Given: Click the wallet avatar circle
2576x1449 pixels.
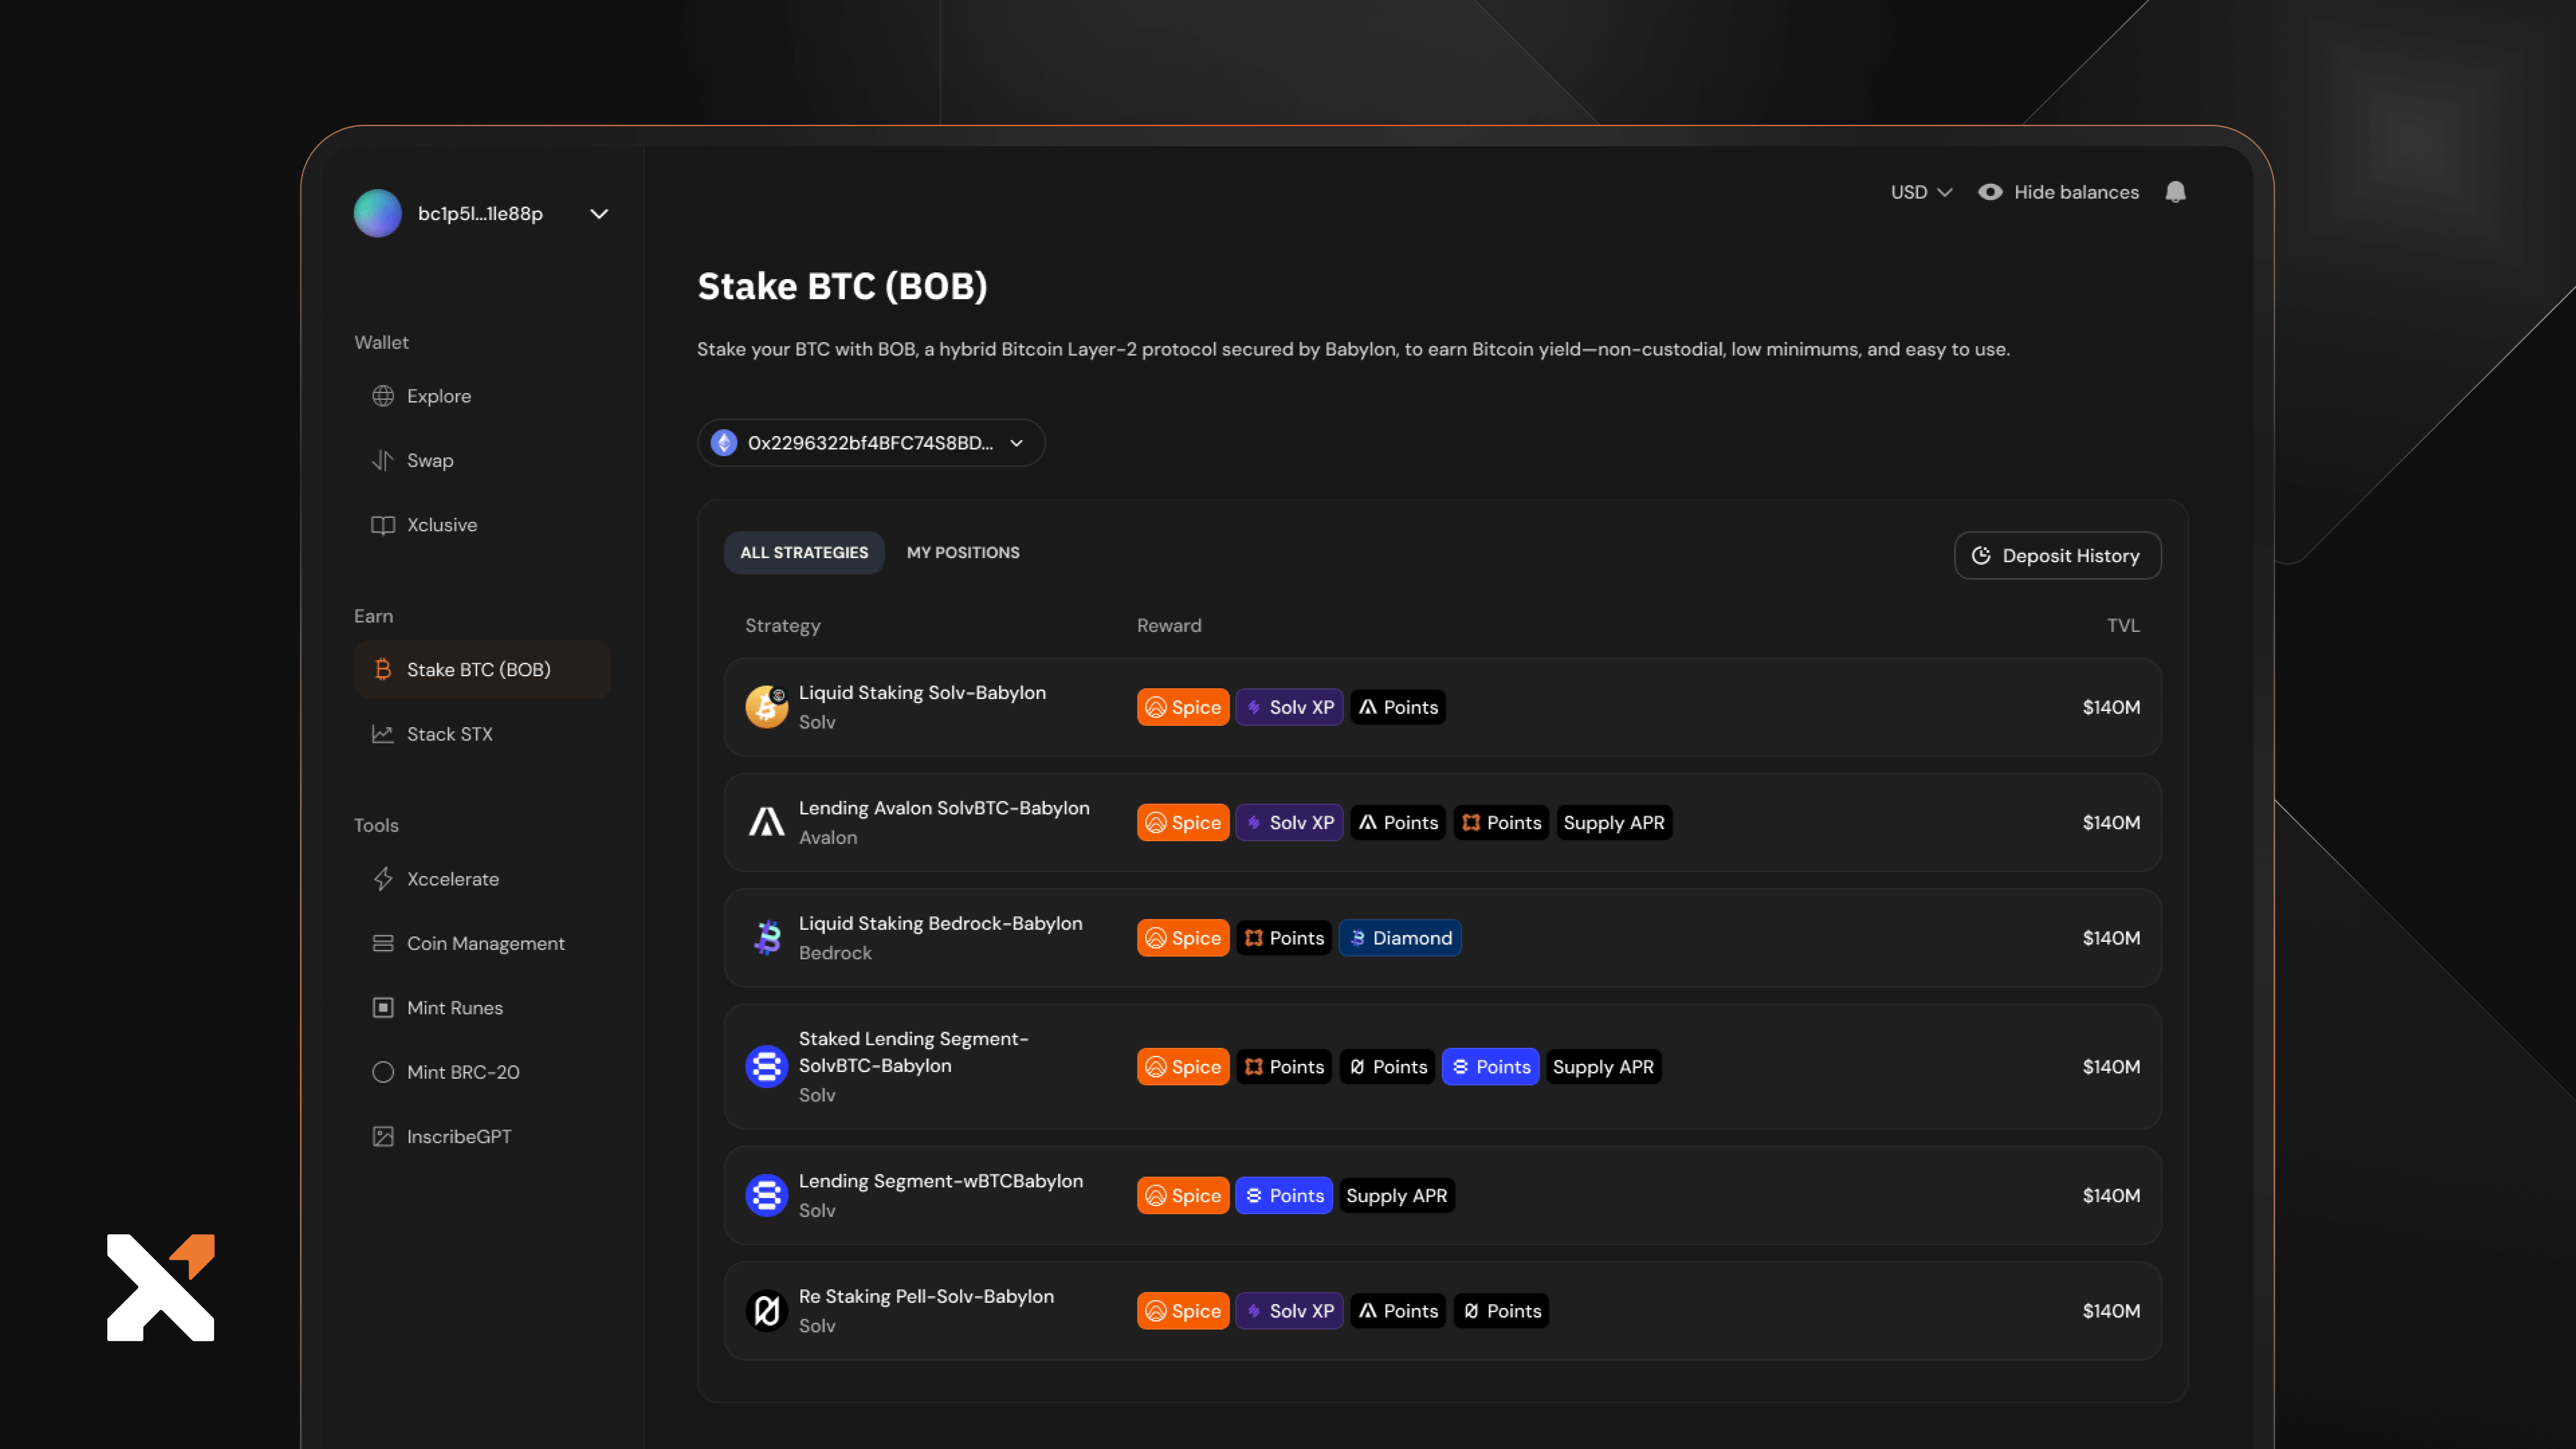Looking at the screenshot, I should click(x=377, y=213).
